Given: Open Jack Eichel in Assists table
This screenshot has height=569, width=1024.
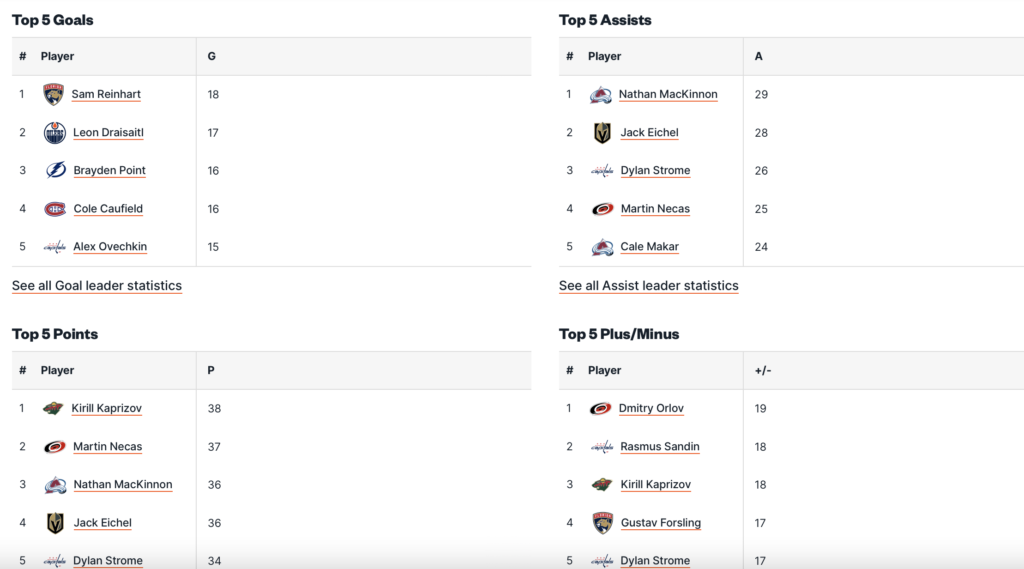Looking at the screenshot, I should [649, 133].
